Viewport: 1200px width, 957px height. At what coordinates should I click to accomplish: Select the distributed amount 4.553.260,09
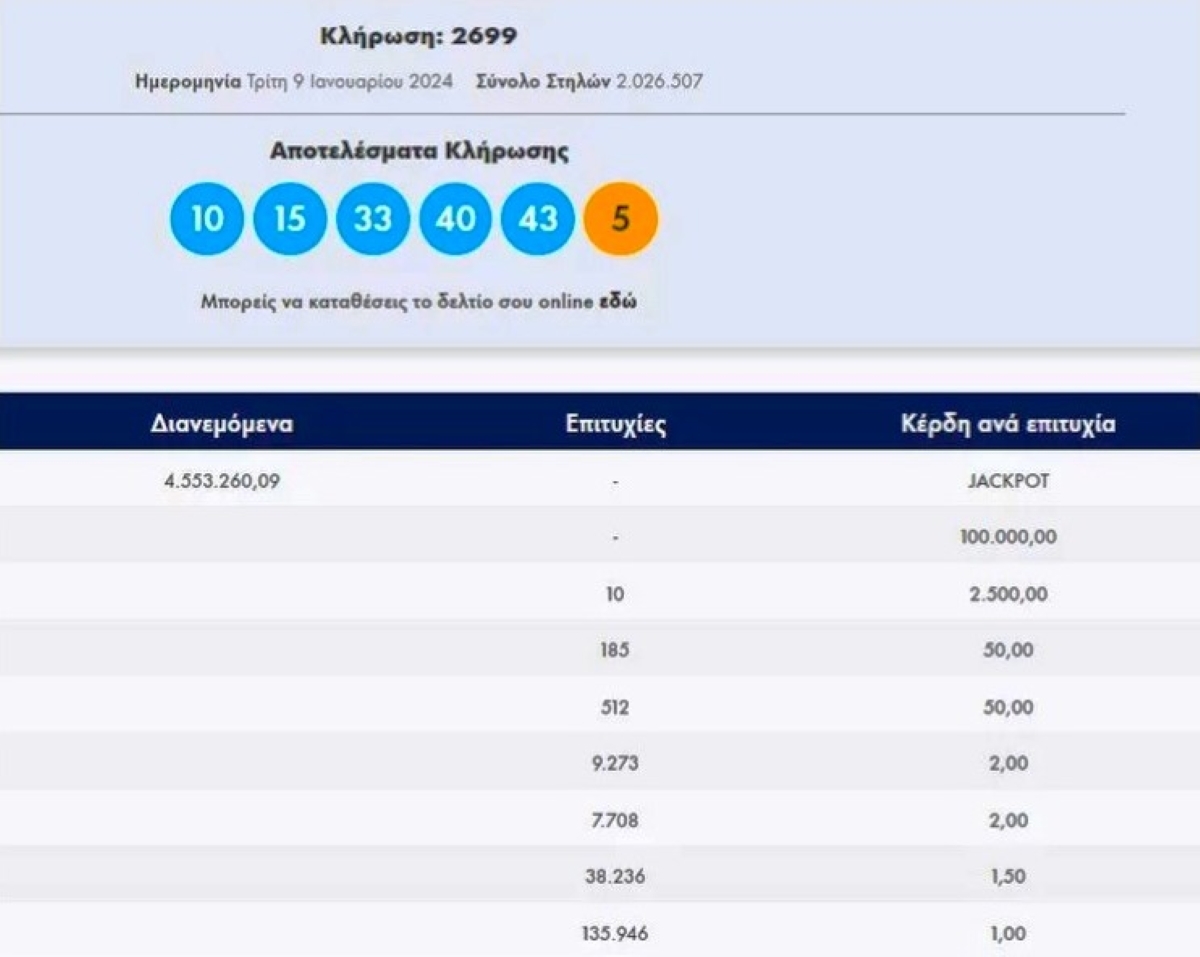pos(222,481)
